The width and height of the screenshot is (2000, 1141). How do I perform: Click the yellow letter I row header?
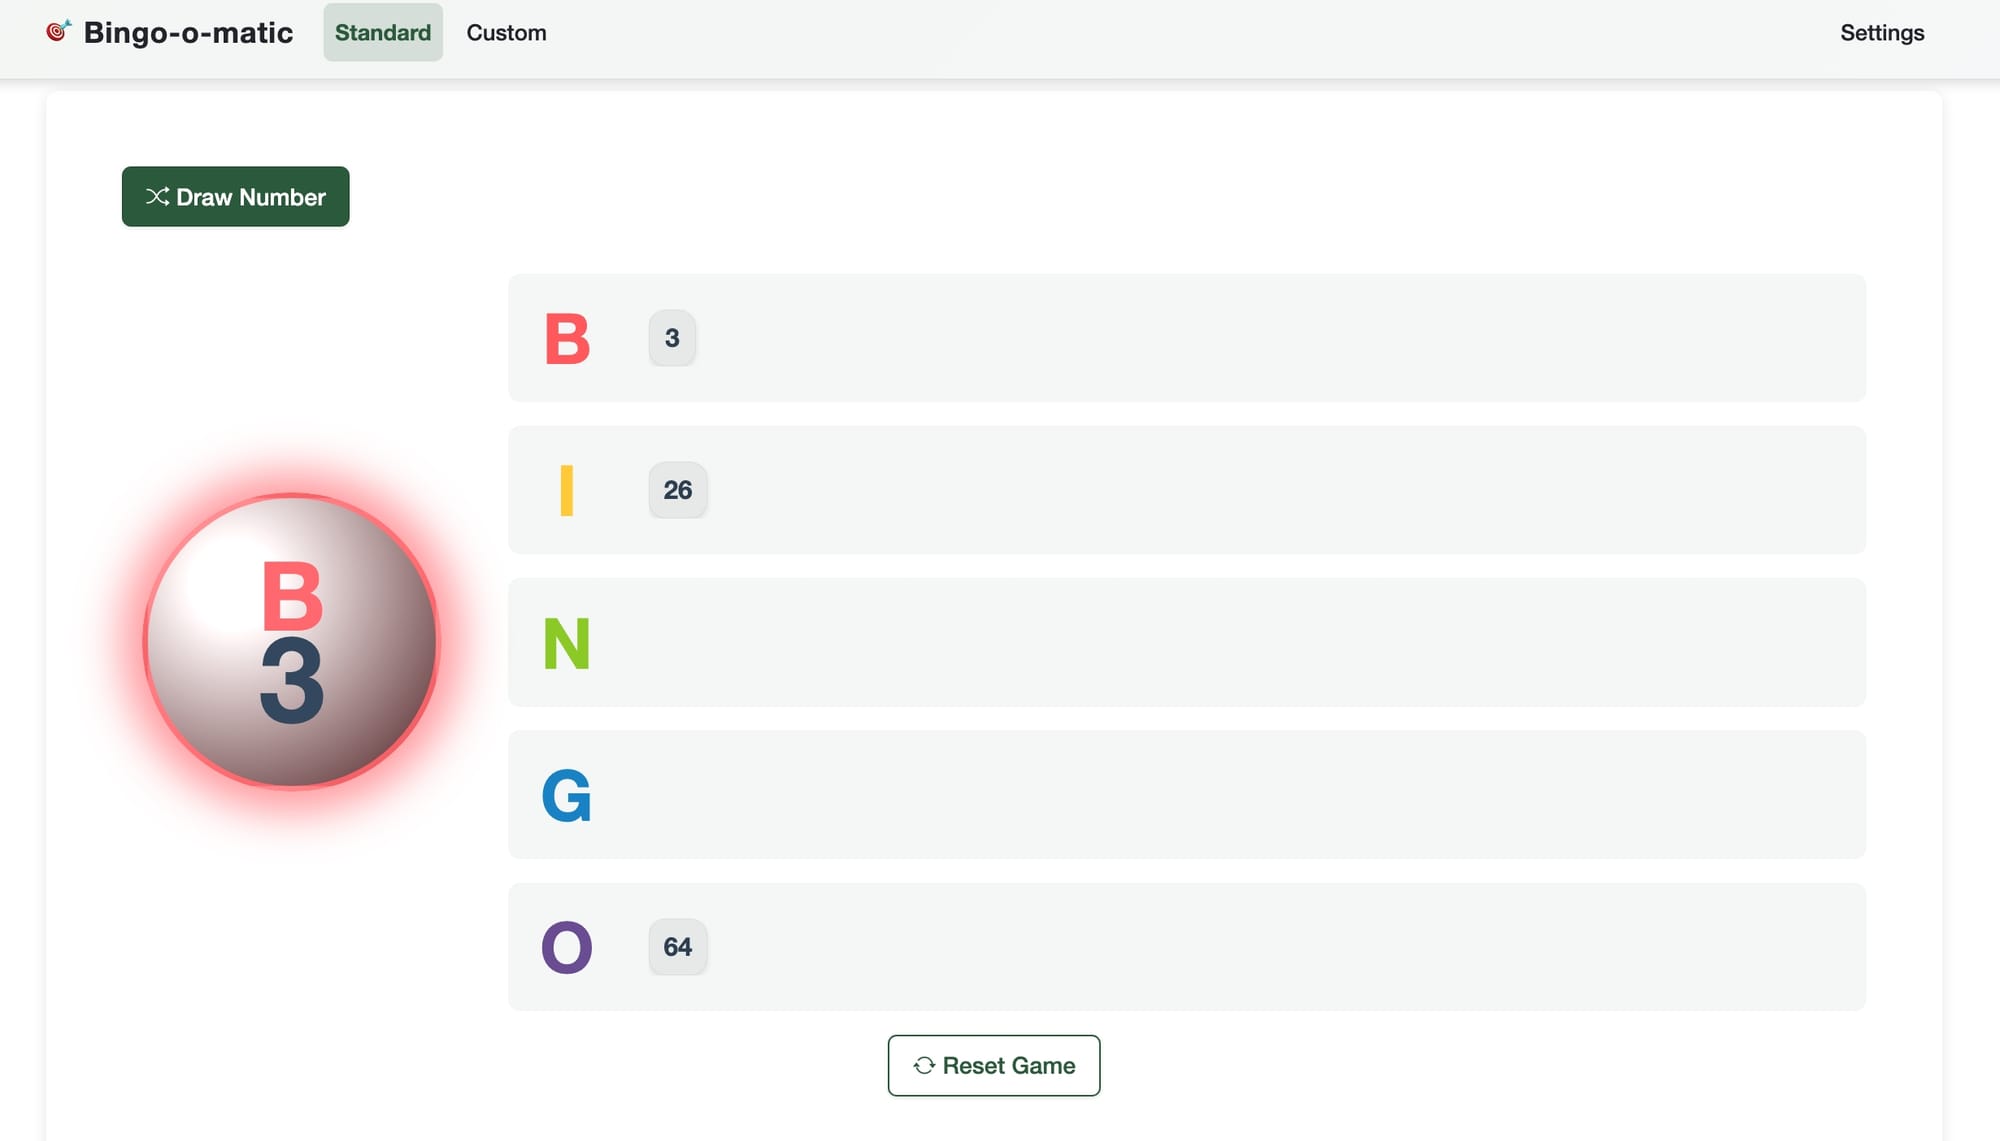click(567, 490)
